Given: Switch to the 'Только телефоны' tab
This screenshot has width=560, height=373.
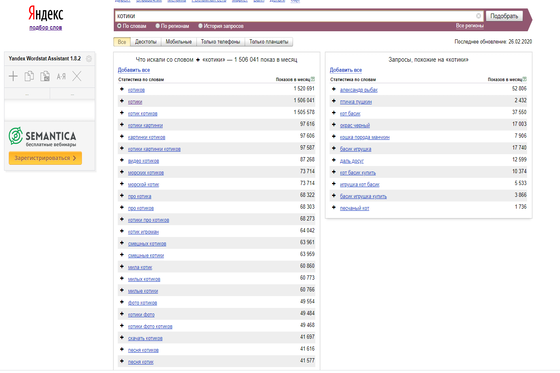Looking at the screenshot, I should coord(220,42).
